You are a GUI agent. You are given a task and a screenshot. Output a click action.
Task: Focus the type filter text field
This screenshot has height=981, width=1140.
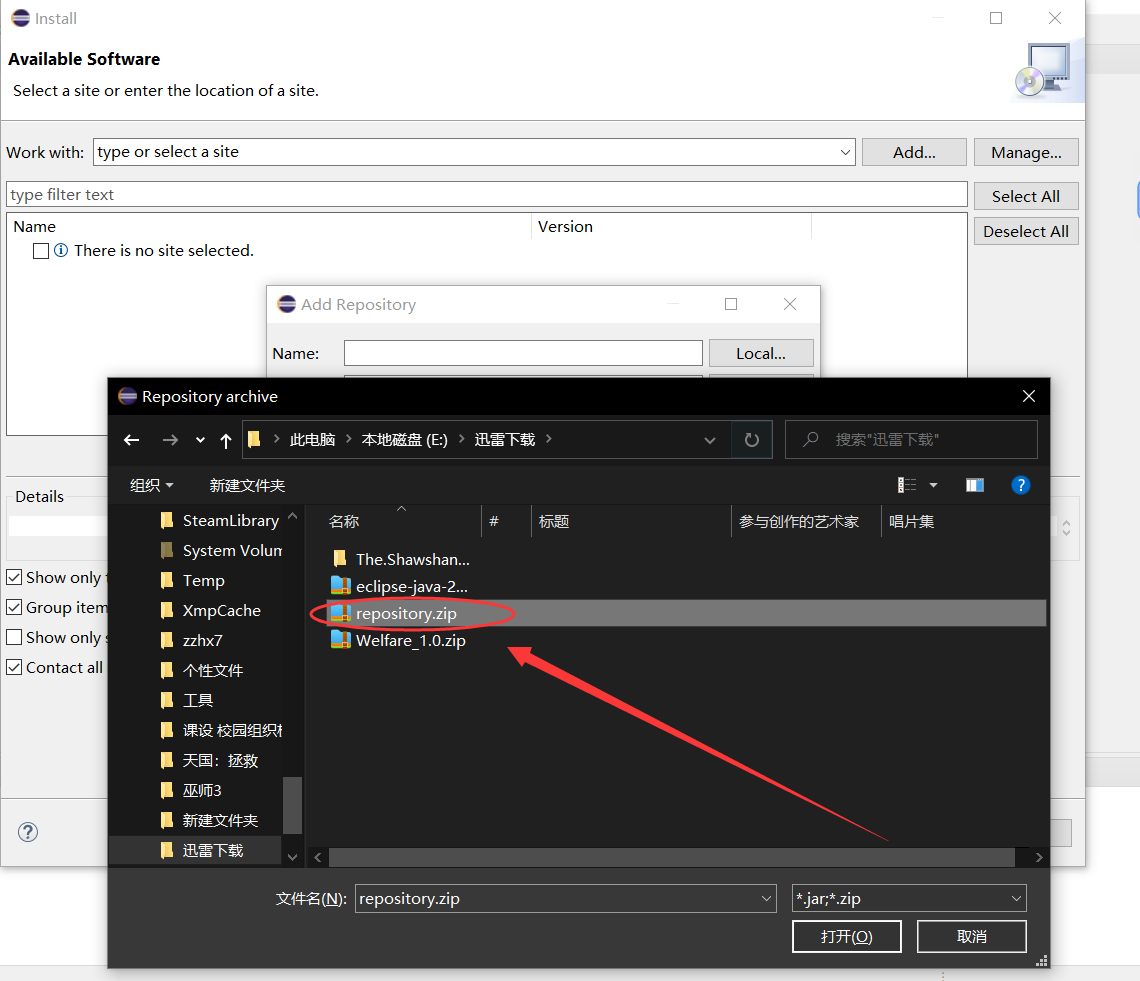[486, 194]
